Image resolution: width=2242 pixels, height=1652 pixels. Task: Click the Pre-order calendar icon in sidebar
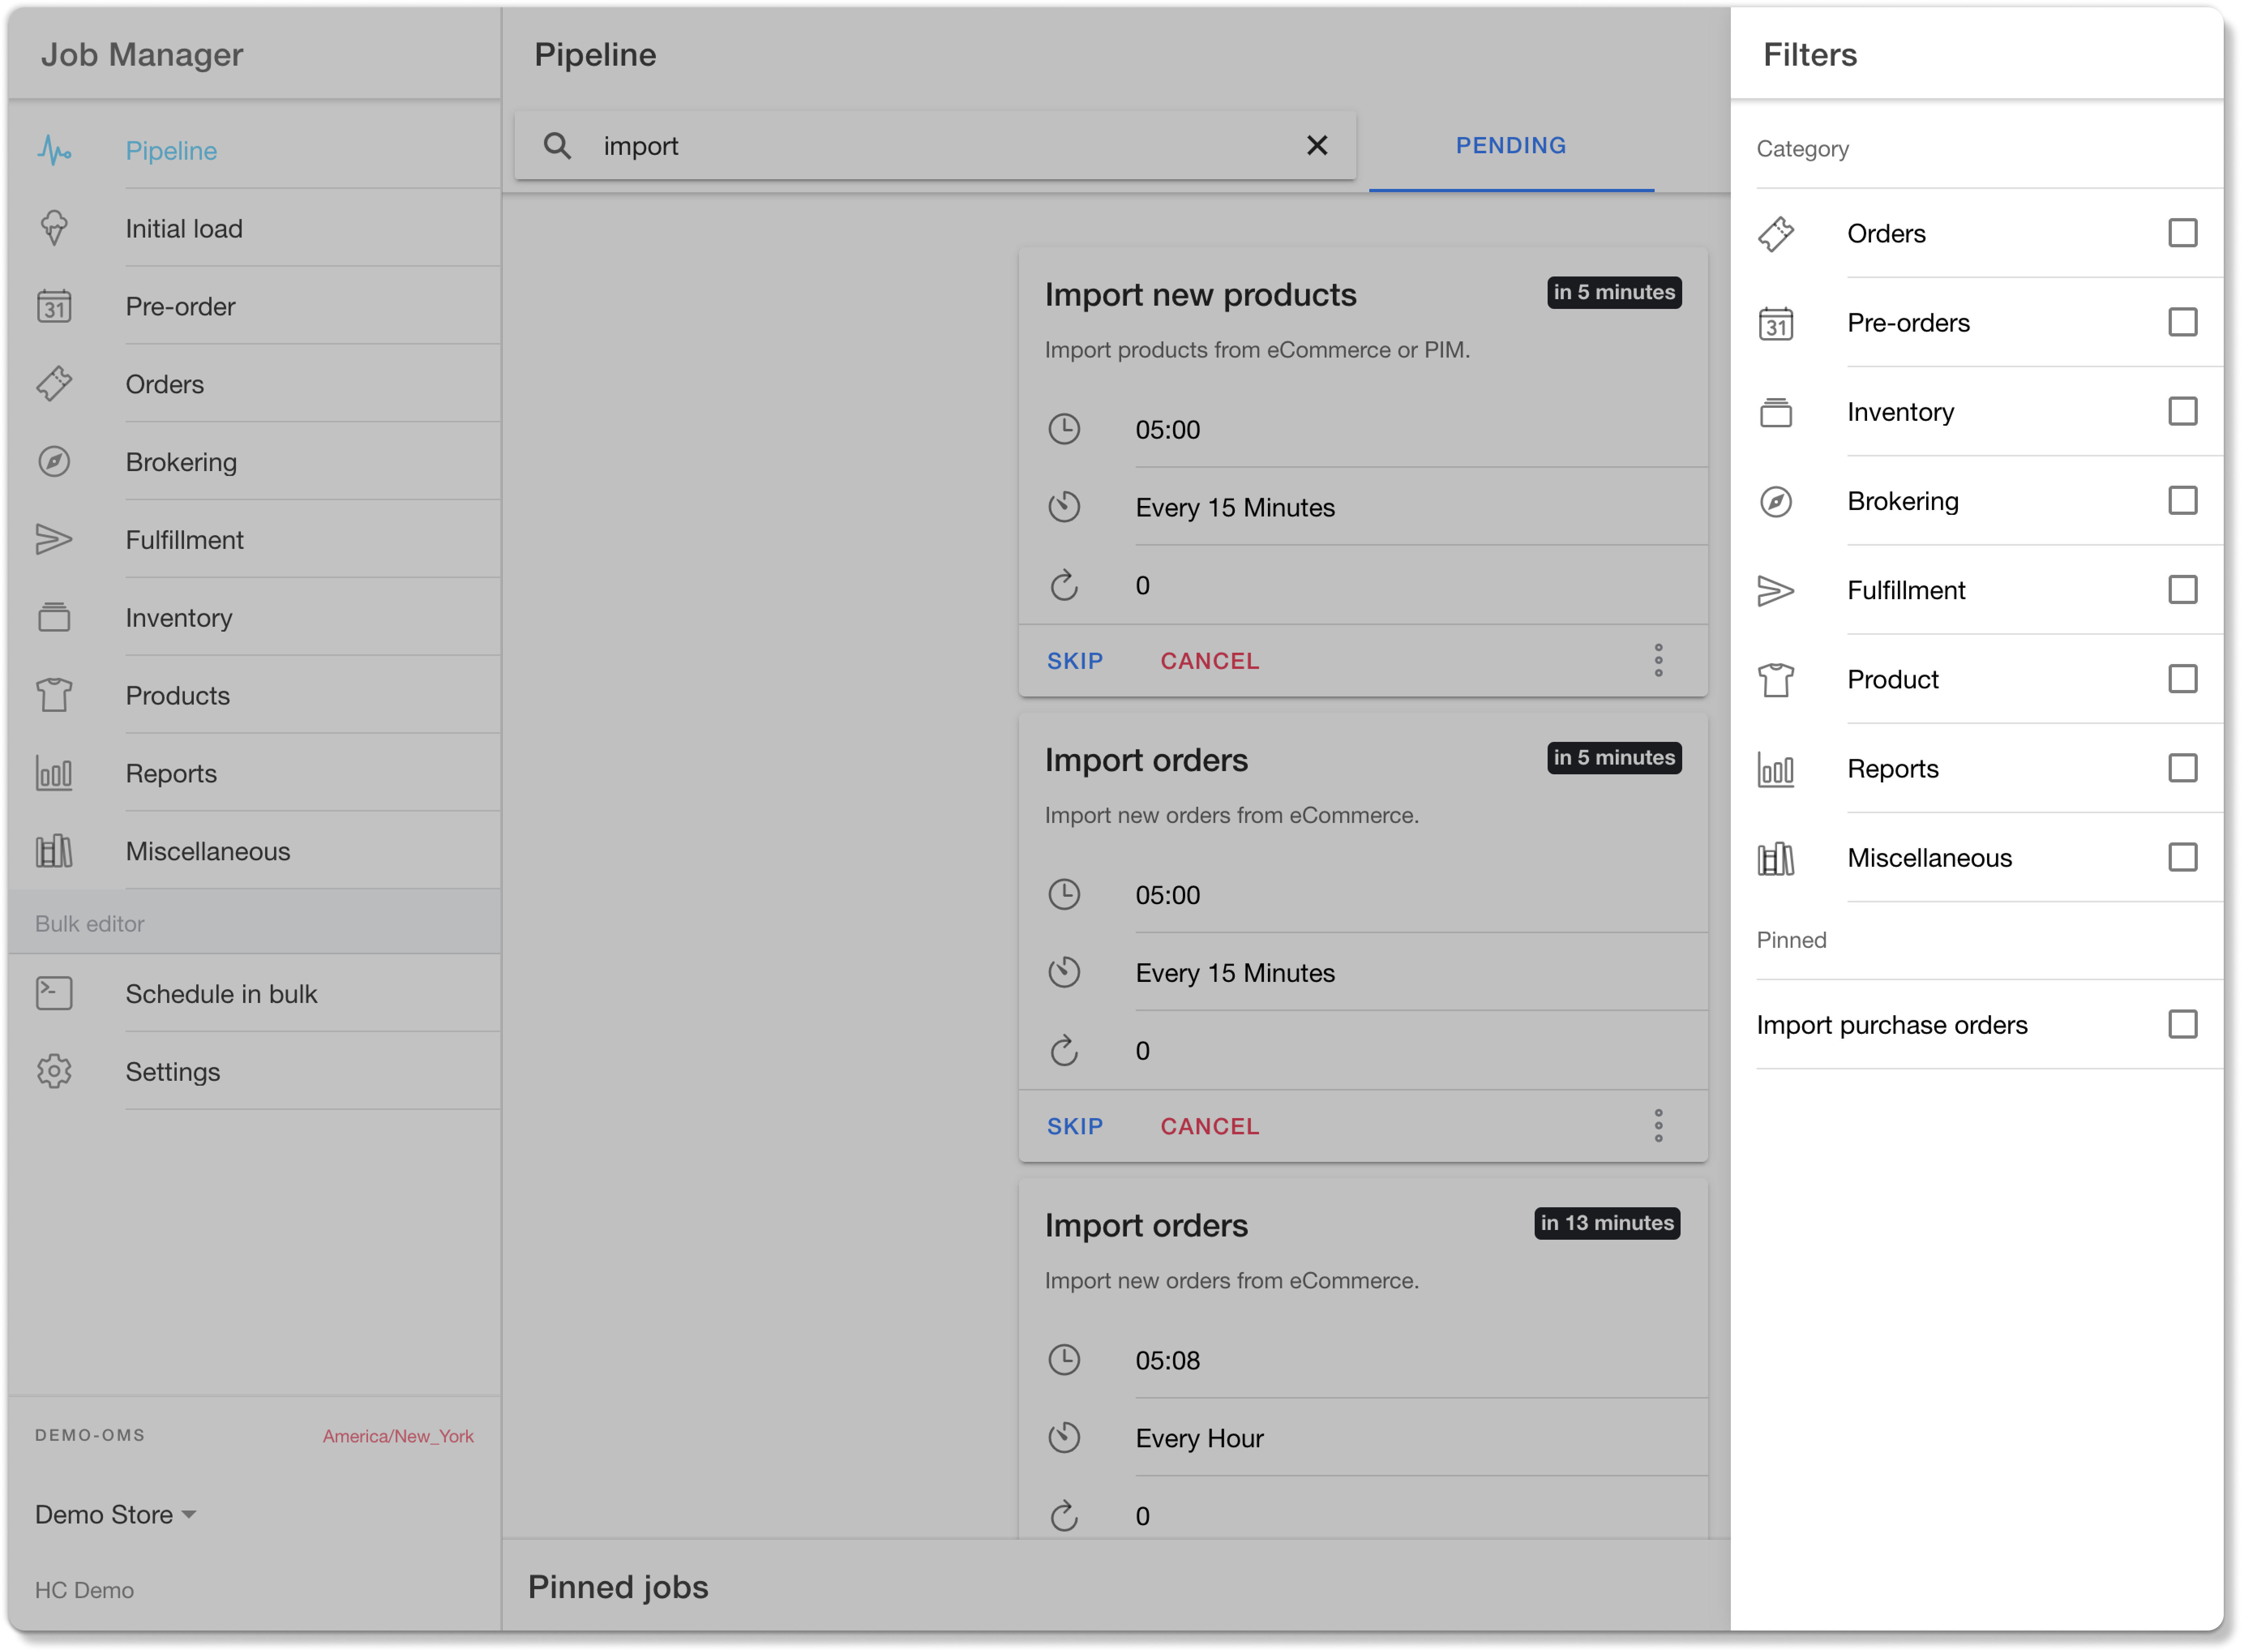click(x=54, y=307)
